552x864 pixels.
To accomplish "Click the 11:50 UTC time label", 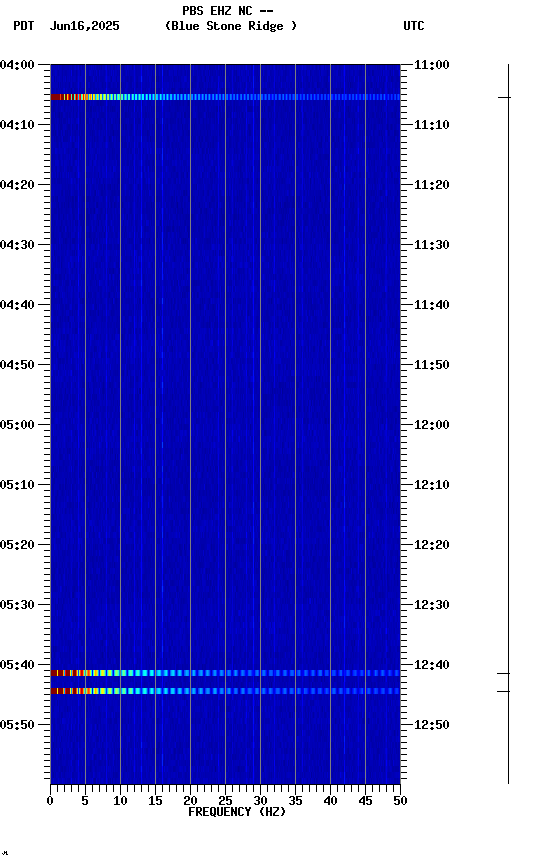I will 432,365.
